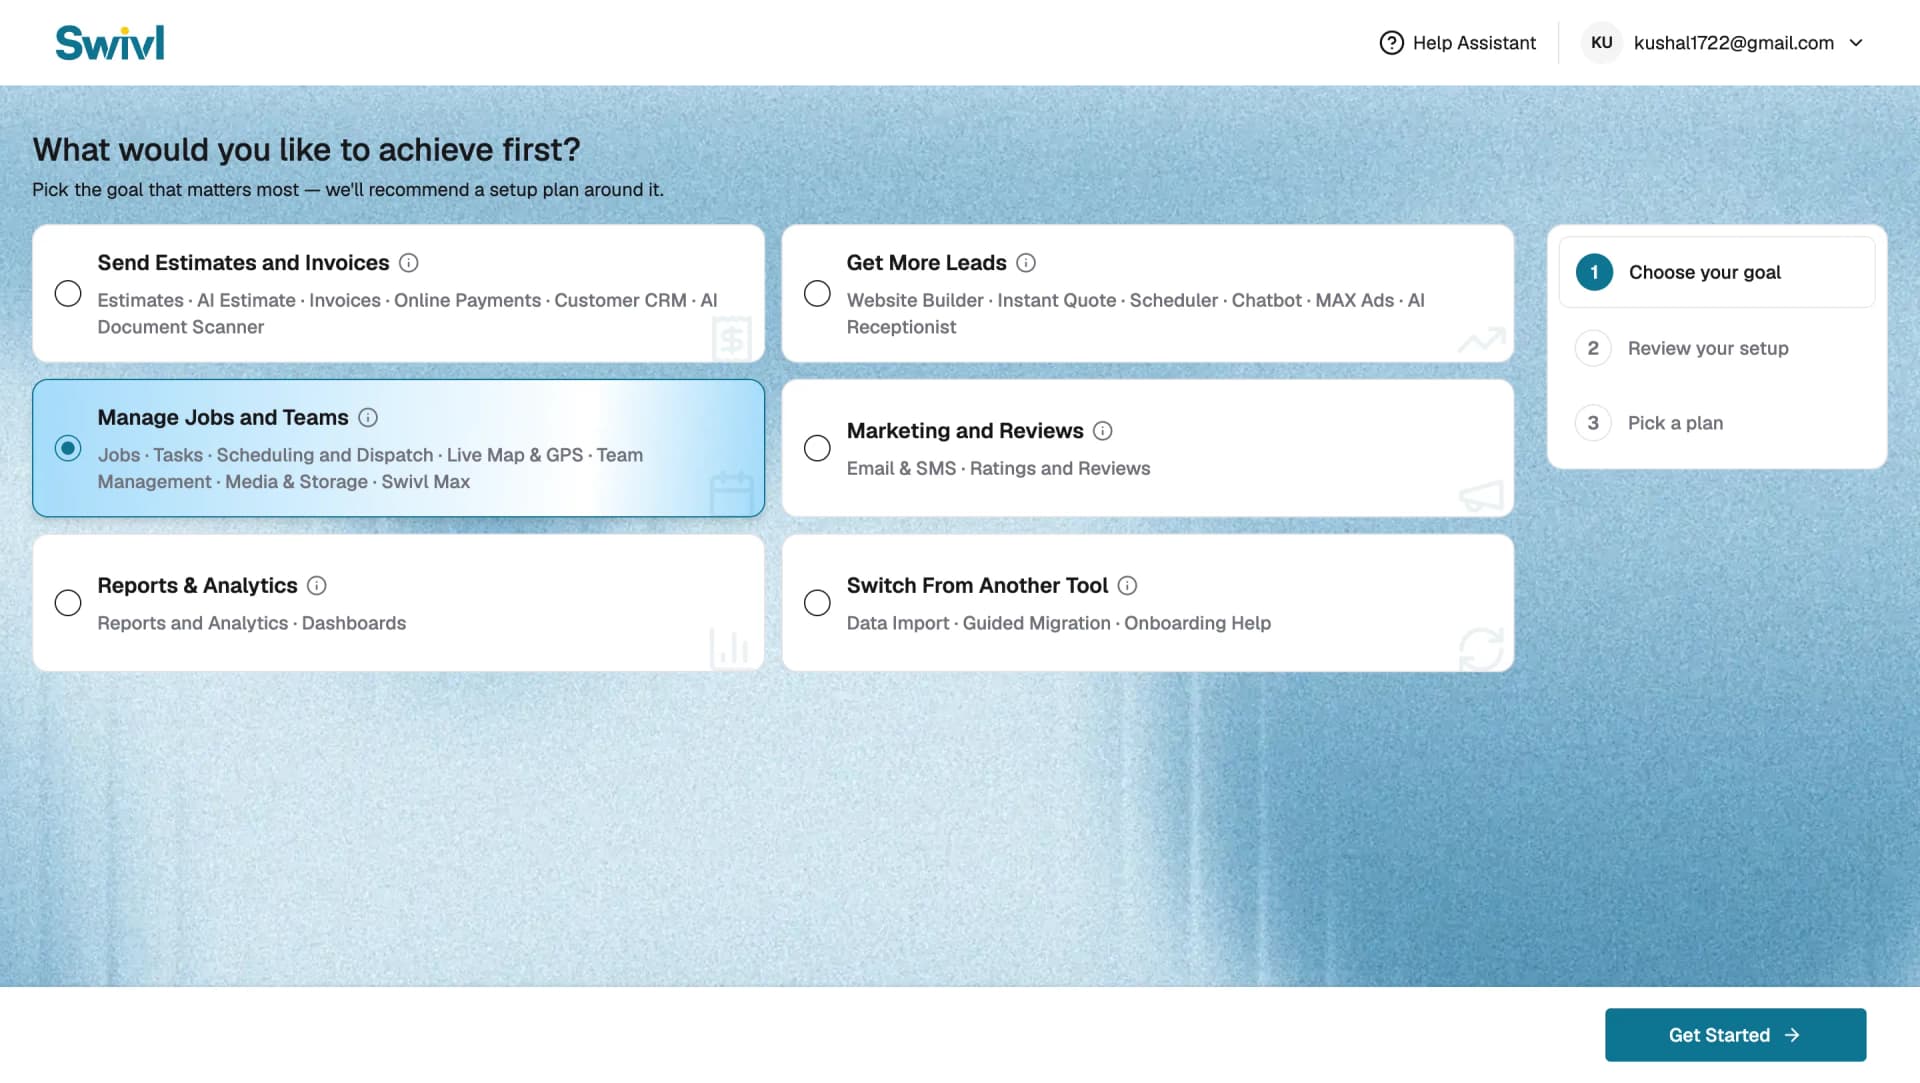The width and height of the screenshot is (1920, 1083).
Task: Click the Estimates · AI Estimate description text
Action: (407, 314)
